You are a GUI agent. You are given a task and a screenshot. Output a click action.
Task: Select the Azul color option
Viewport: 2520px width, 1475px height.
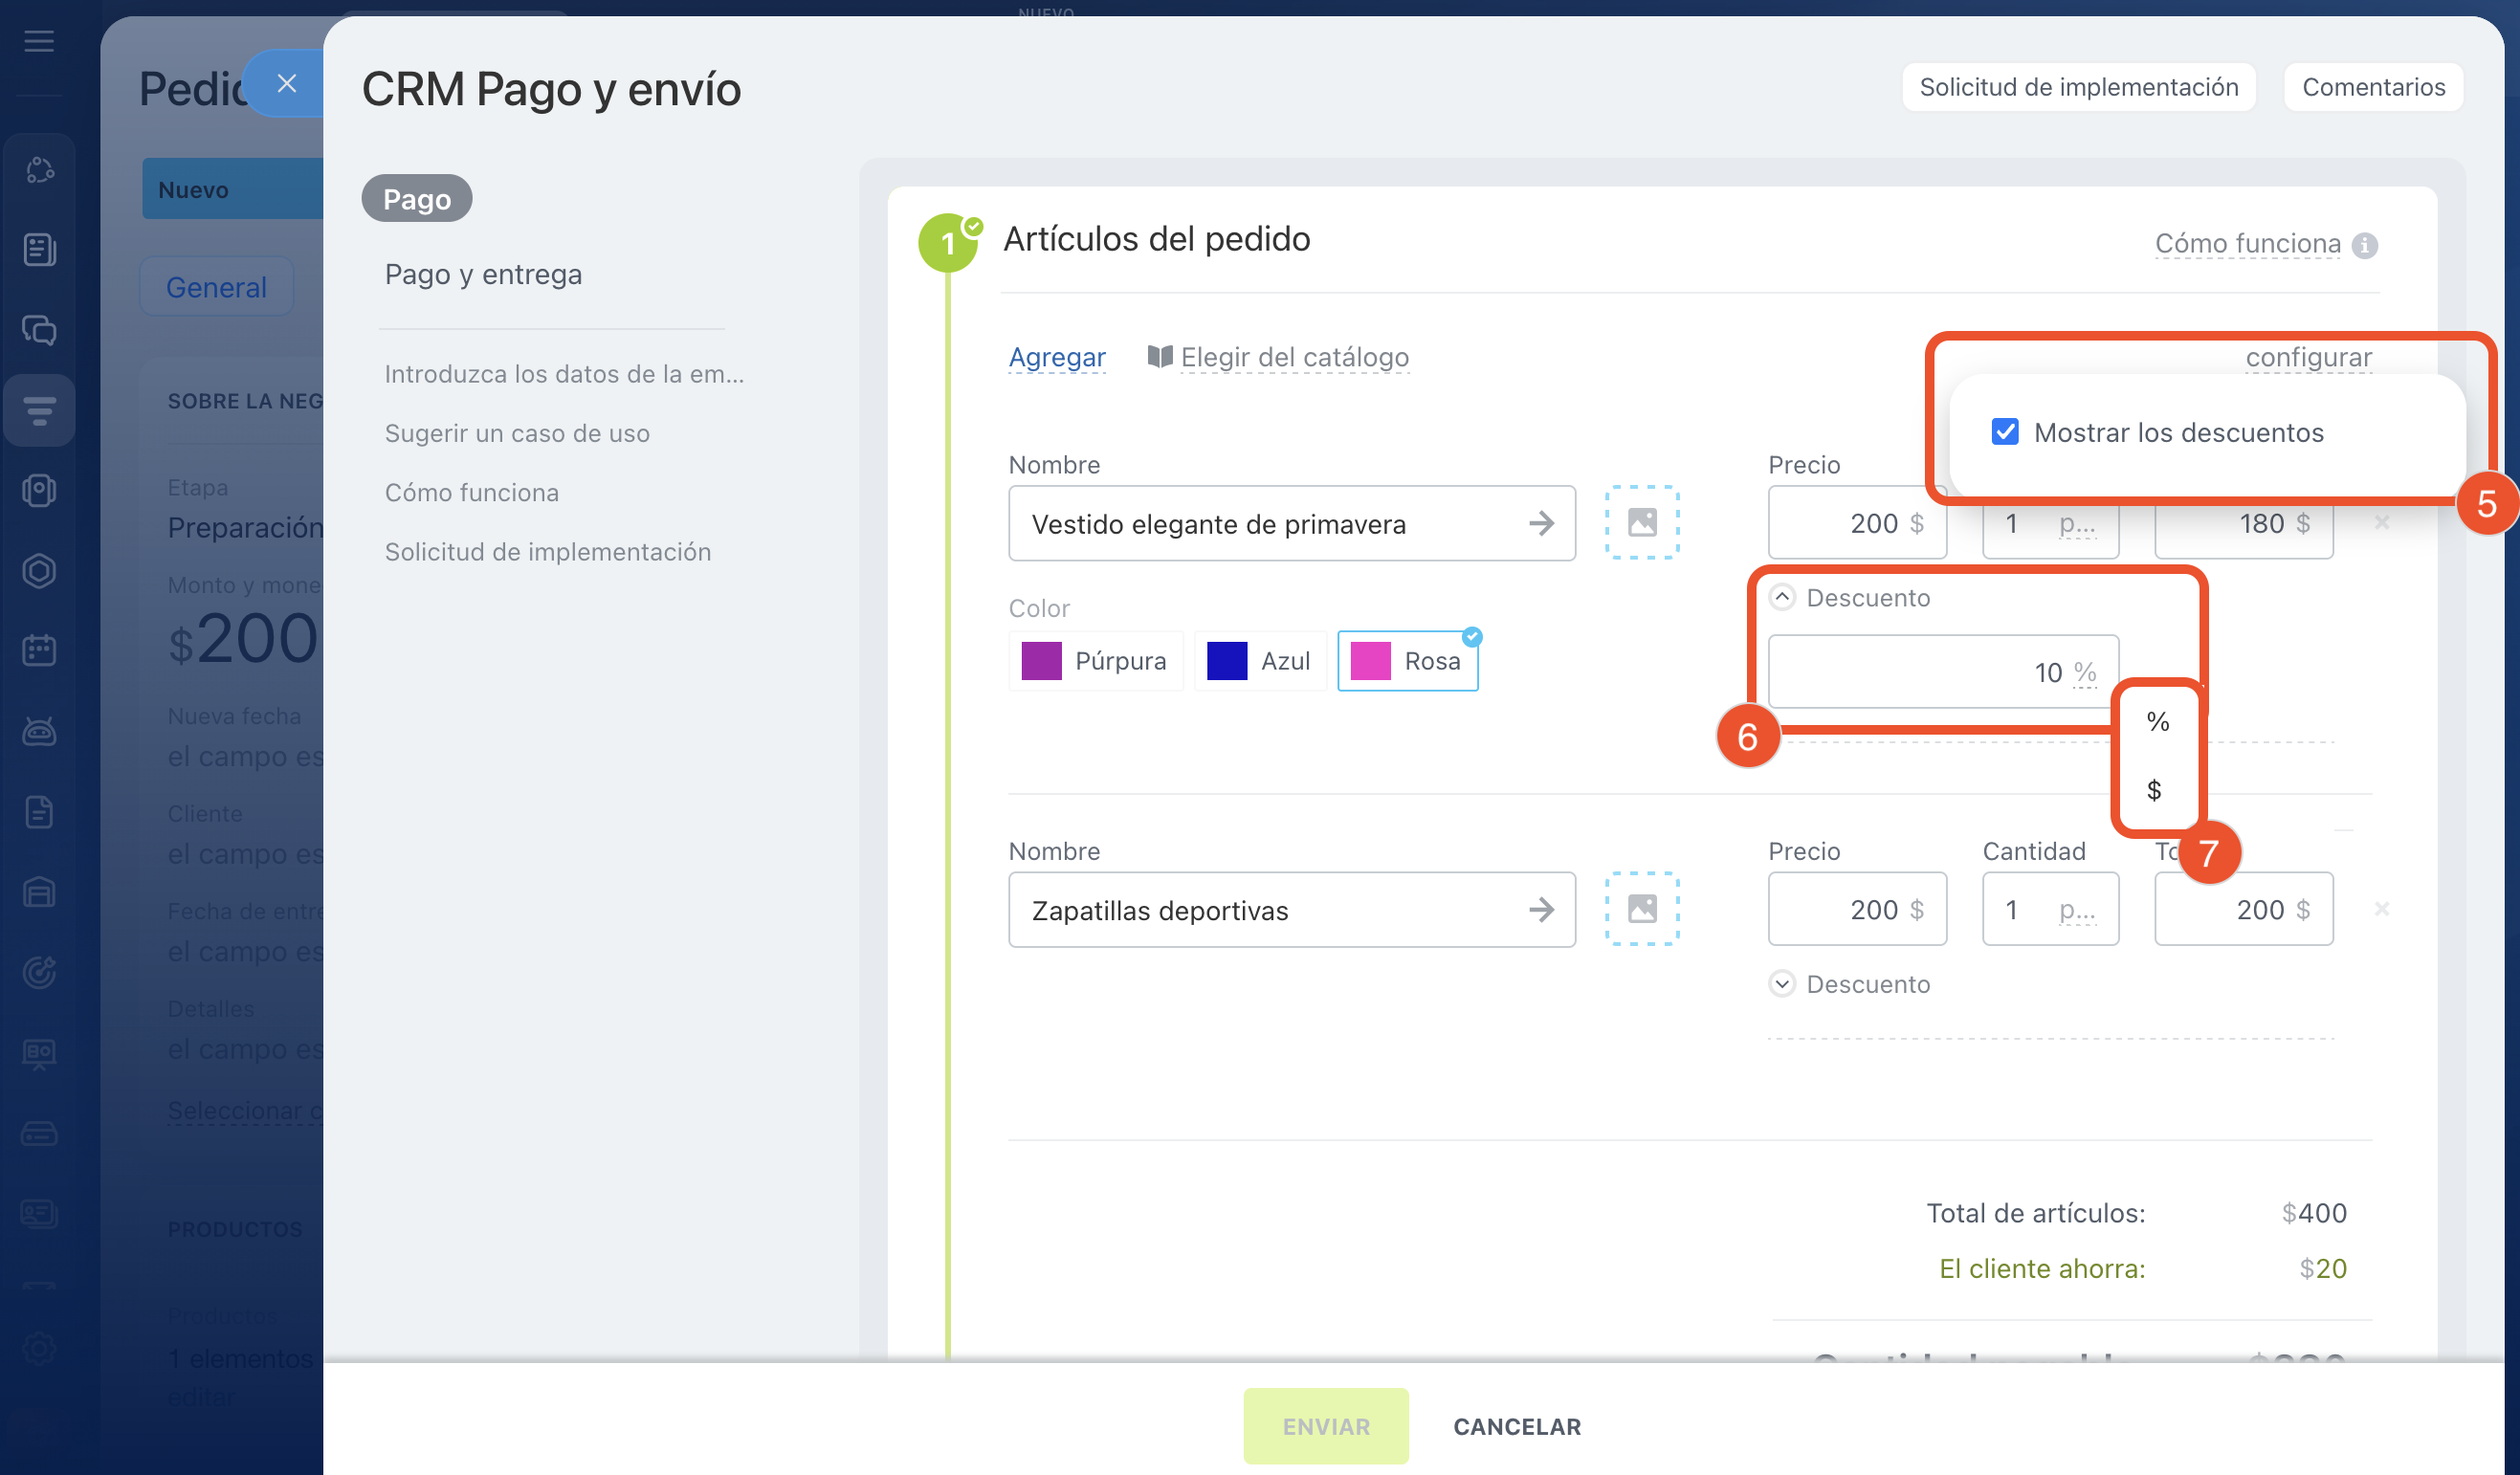tap(1260, 661)
